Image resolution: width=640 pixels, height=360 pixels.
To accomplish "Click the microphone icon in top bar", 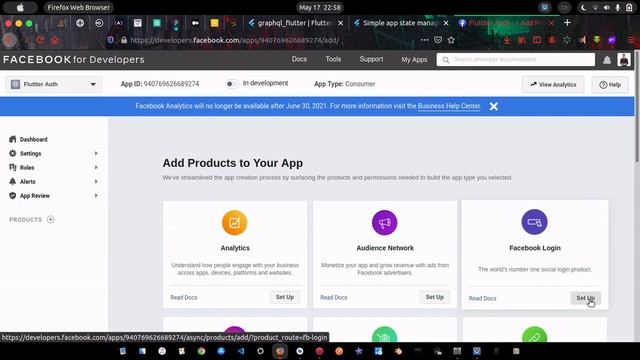I will coord(618,7).
